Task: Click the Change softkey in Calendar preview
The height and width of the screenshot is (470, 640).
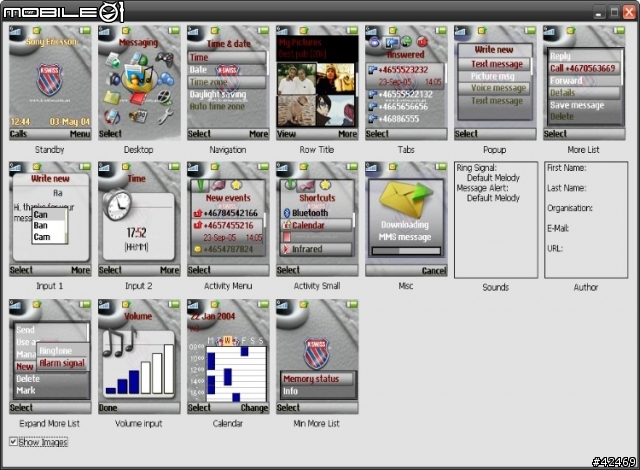Action: 254,408
